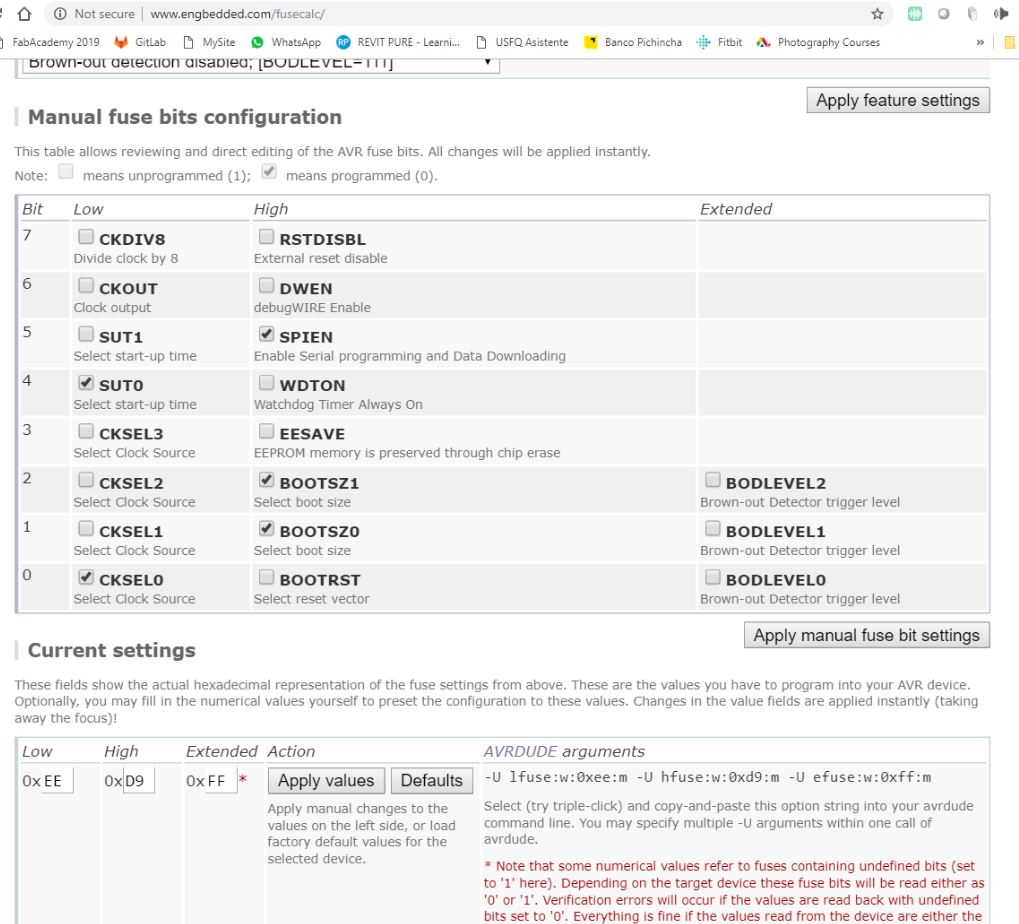Toggle the CKSEL2 checkbox

(86, 480)
